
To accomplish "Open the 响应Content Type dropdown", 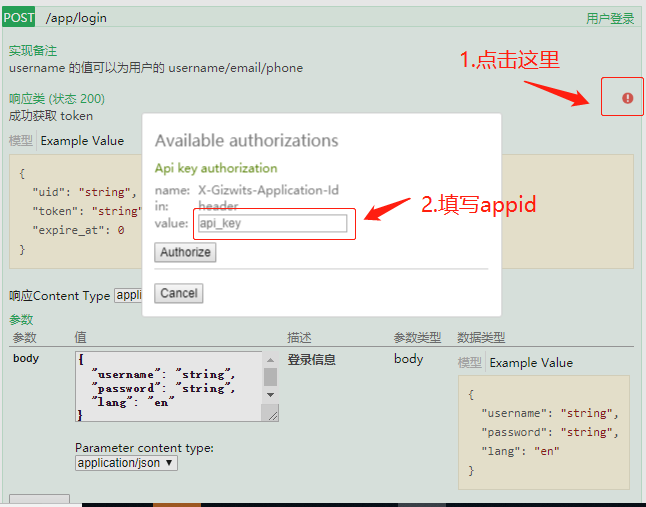I will coord(128,295).
